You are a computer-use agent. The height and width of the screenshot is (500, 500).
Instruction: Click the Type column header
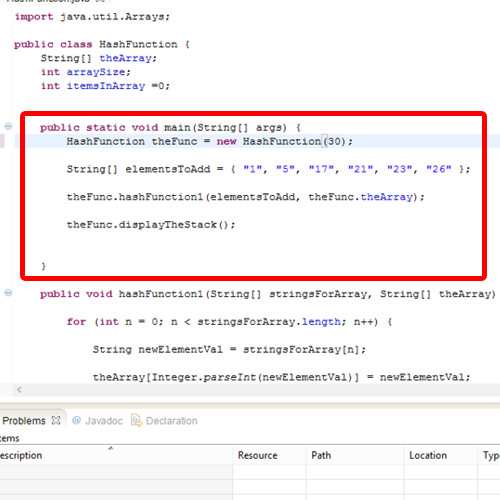click(491, 455)
